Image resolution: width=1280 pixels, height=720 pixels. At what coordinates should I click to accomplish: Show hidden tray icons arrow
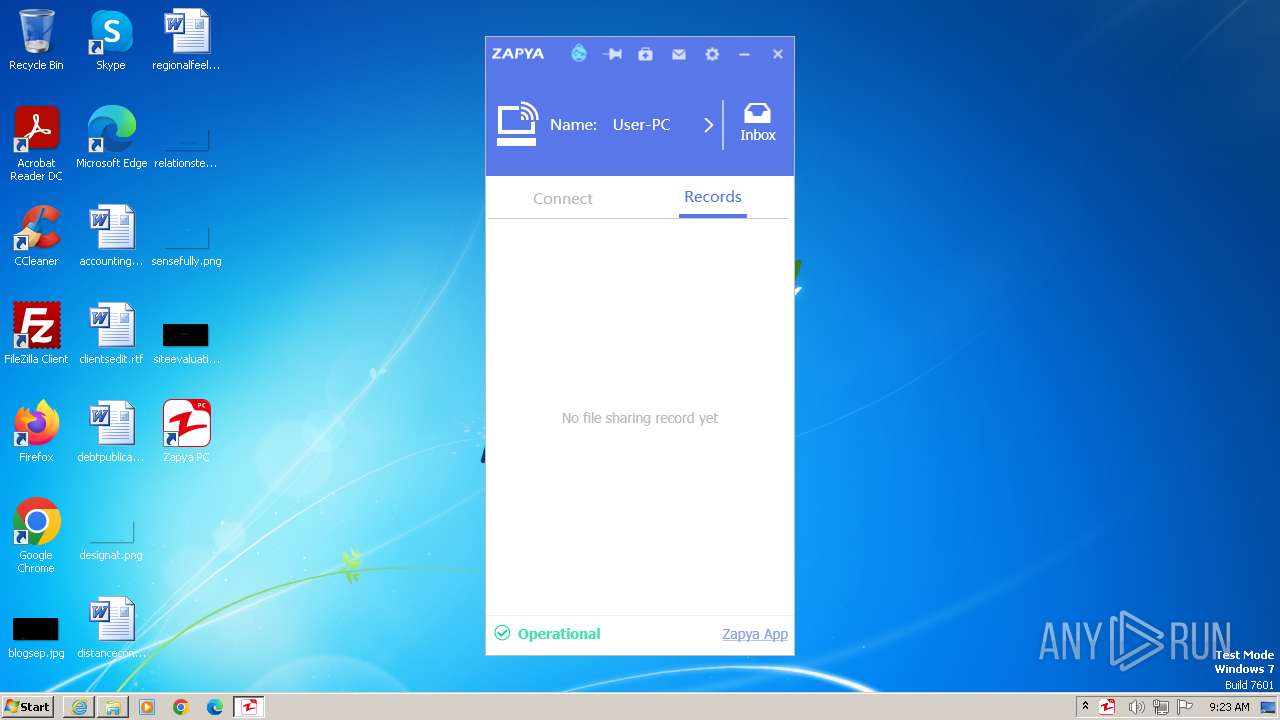[1085, 707]
